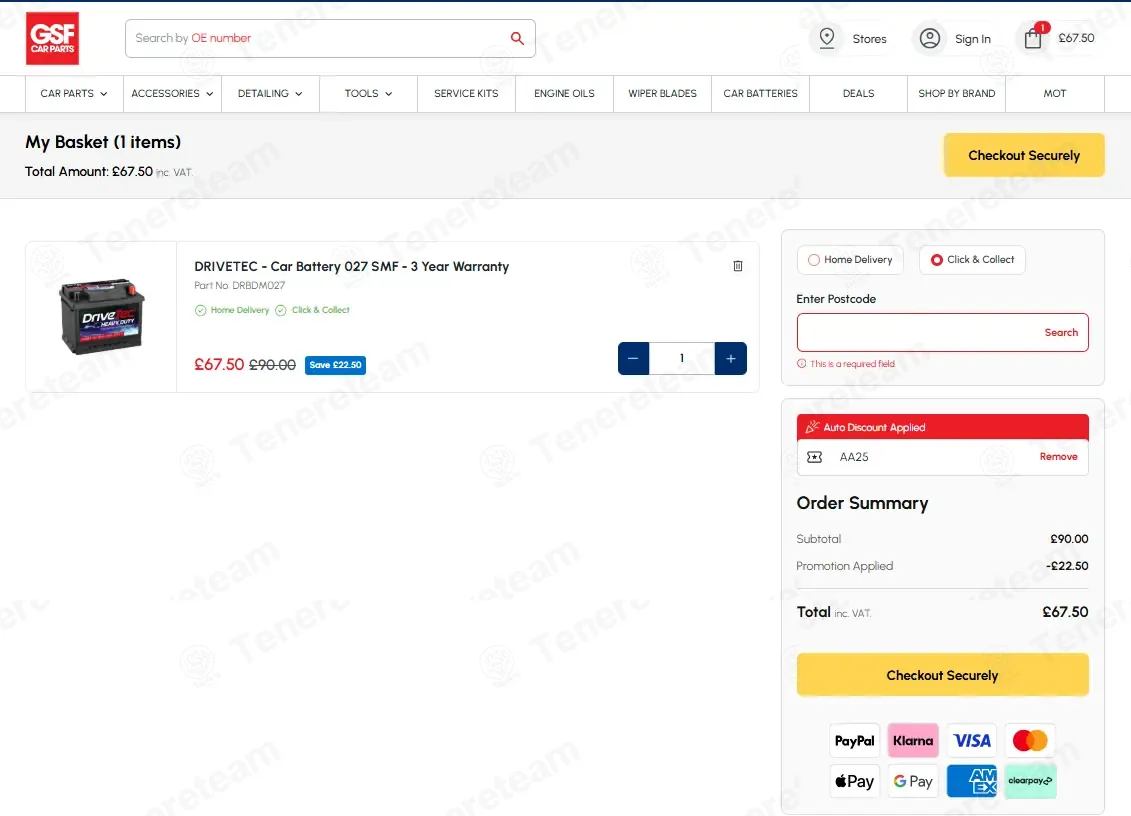Viewport: 1131px width, 816px height.
Task: Expand the Tools menu dropdown
Action: [x=369, y=94]
